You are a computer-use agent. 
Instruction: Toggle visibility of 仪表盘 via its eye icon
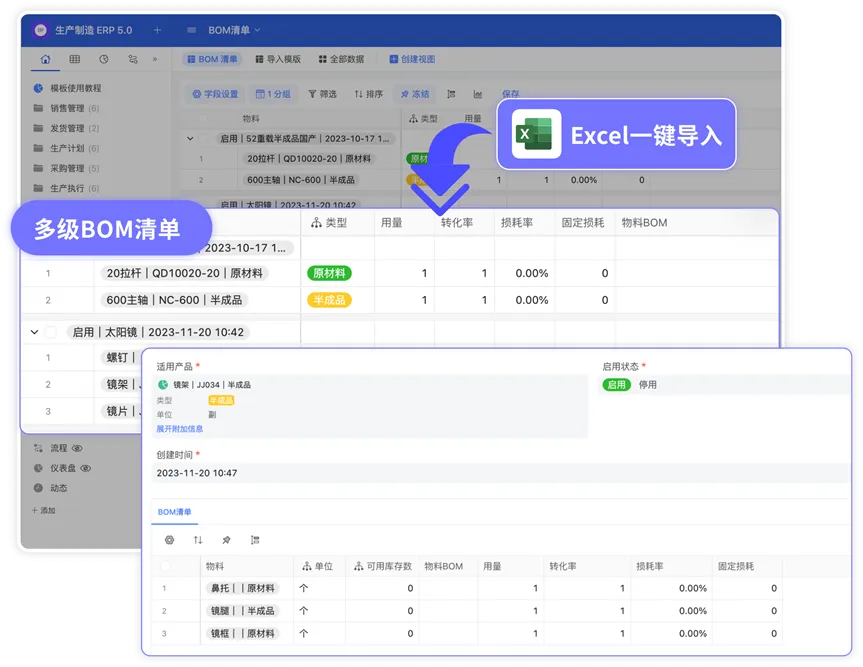coord(85,468)
